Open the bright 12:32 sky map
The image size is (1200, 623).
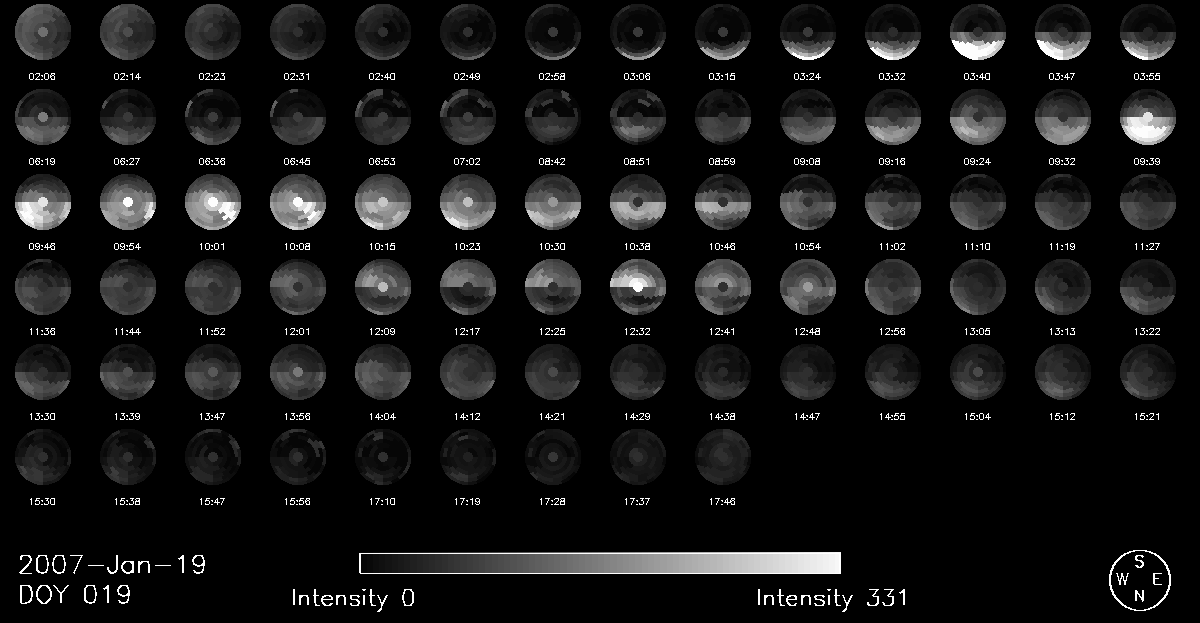click(x=637, y=287)
